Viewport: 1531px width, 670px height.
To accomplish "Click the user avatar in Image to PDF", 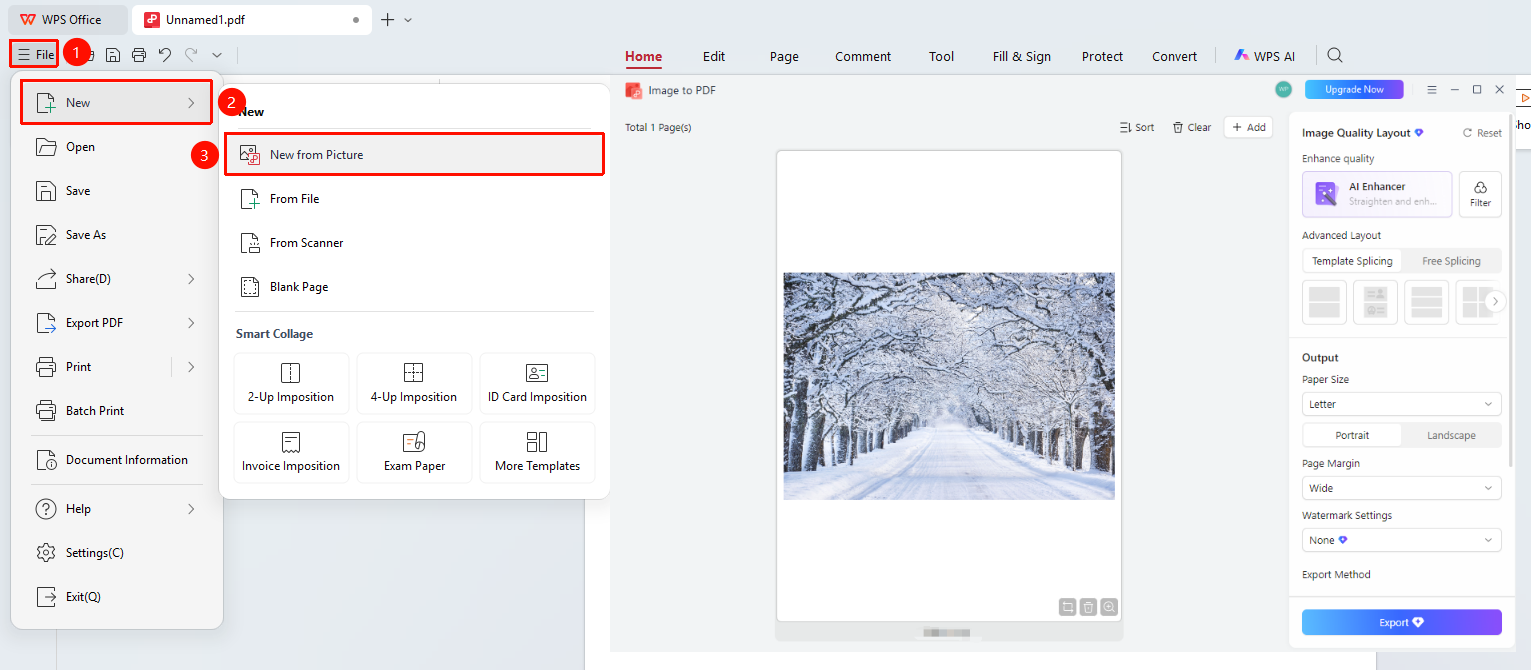I will click(1283, 90).
